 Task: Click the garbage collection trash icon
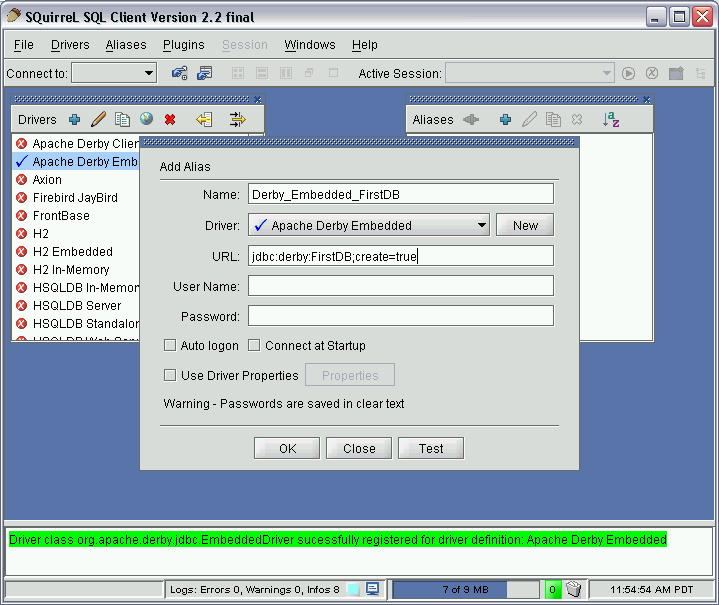pyautogui.click(x=573, y=589)
